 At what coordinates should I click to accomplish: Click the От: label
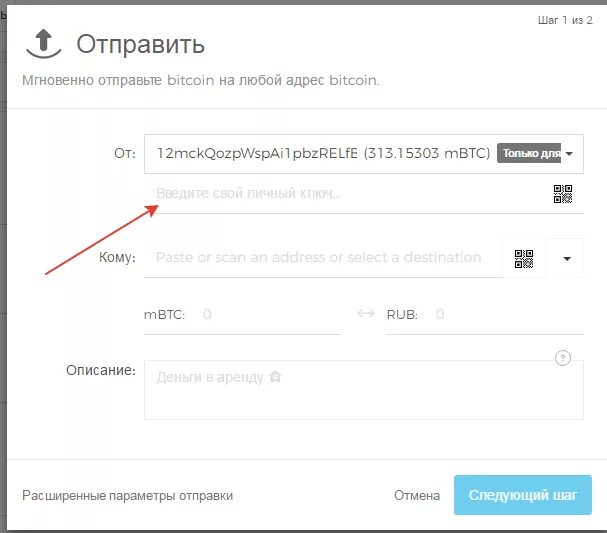click(125, 153)
